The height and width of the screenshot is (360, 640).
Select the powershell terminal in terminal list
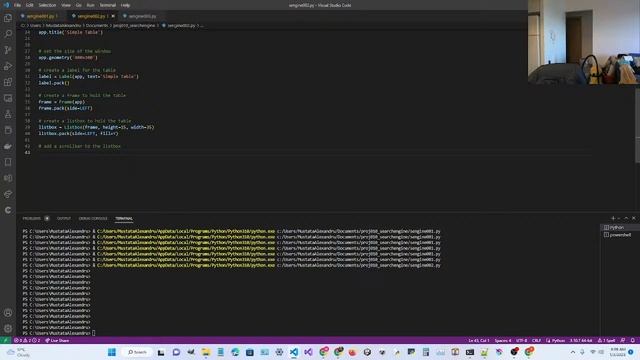[x=619, y=235]
